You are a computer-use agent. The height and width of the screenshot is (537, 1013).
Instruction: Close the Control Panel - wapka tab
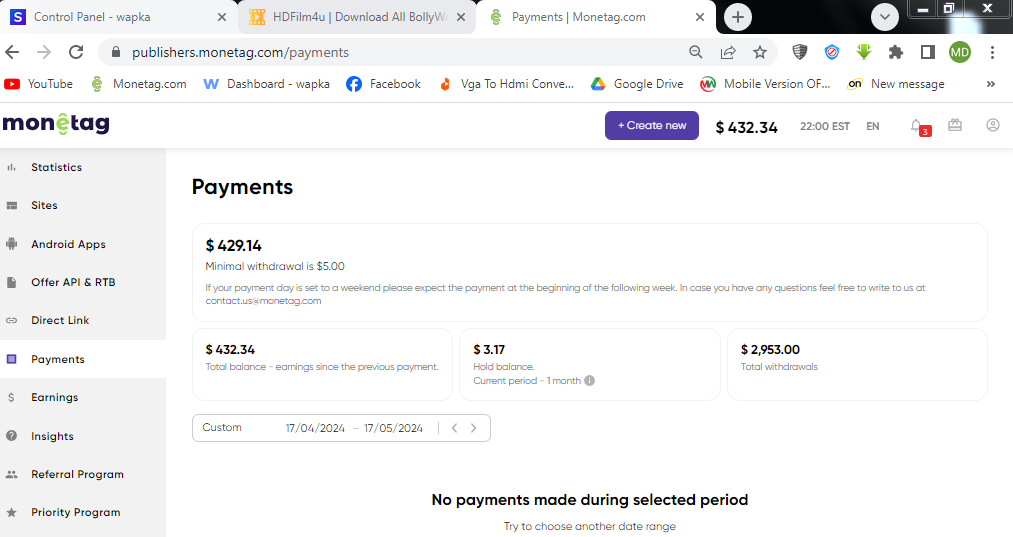coord(222,17)
